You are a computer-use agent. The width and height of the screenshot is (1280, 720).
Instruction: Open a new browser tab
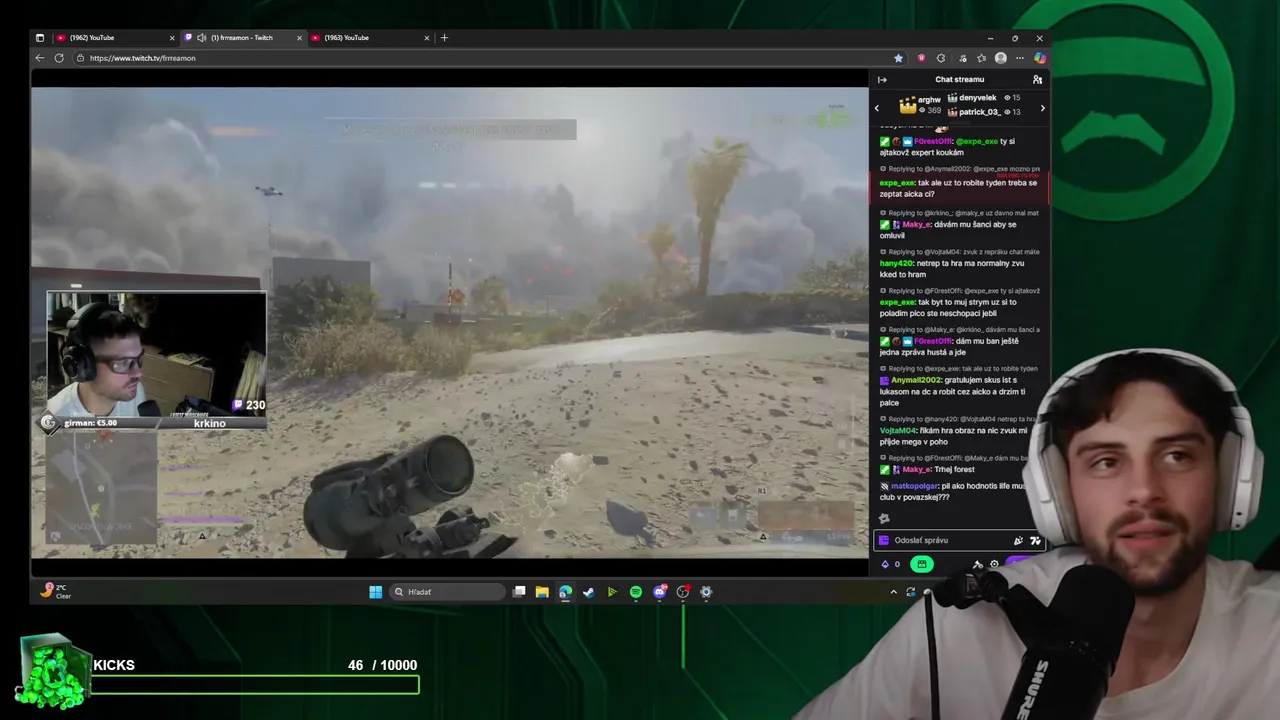pos(444,38)
